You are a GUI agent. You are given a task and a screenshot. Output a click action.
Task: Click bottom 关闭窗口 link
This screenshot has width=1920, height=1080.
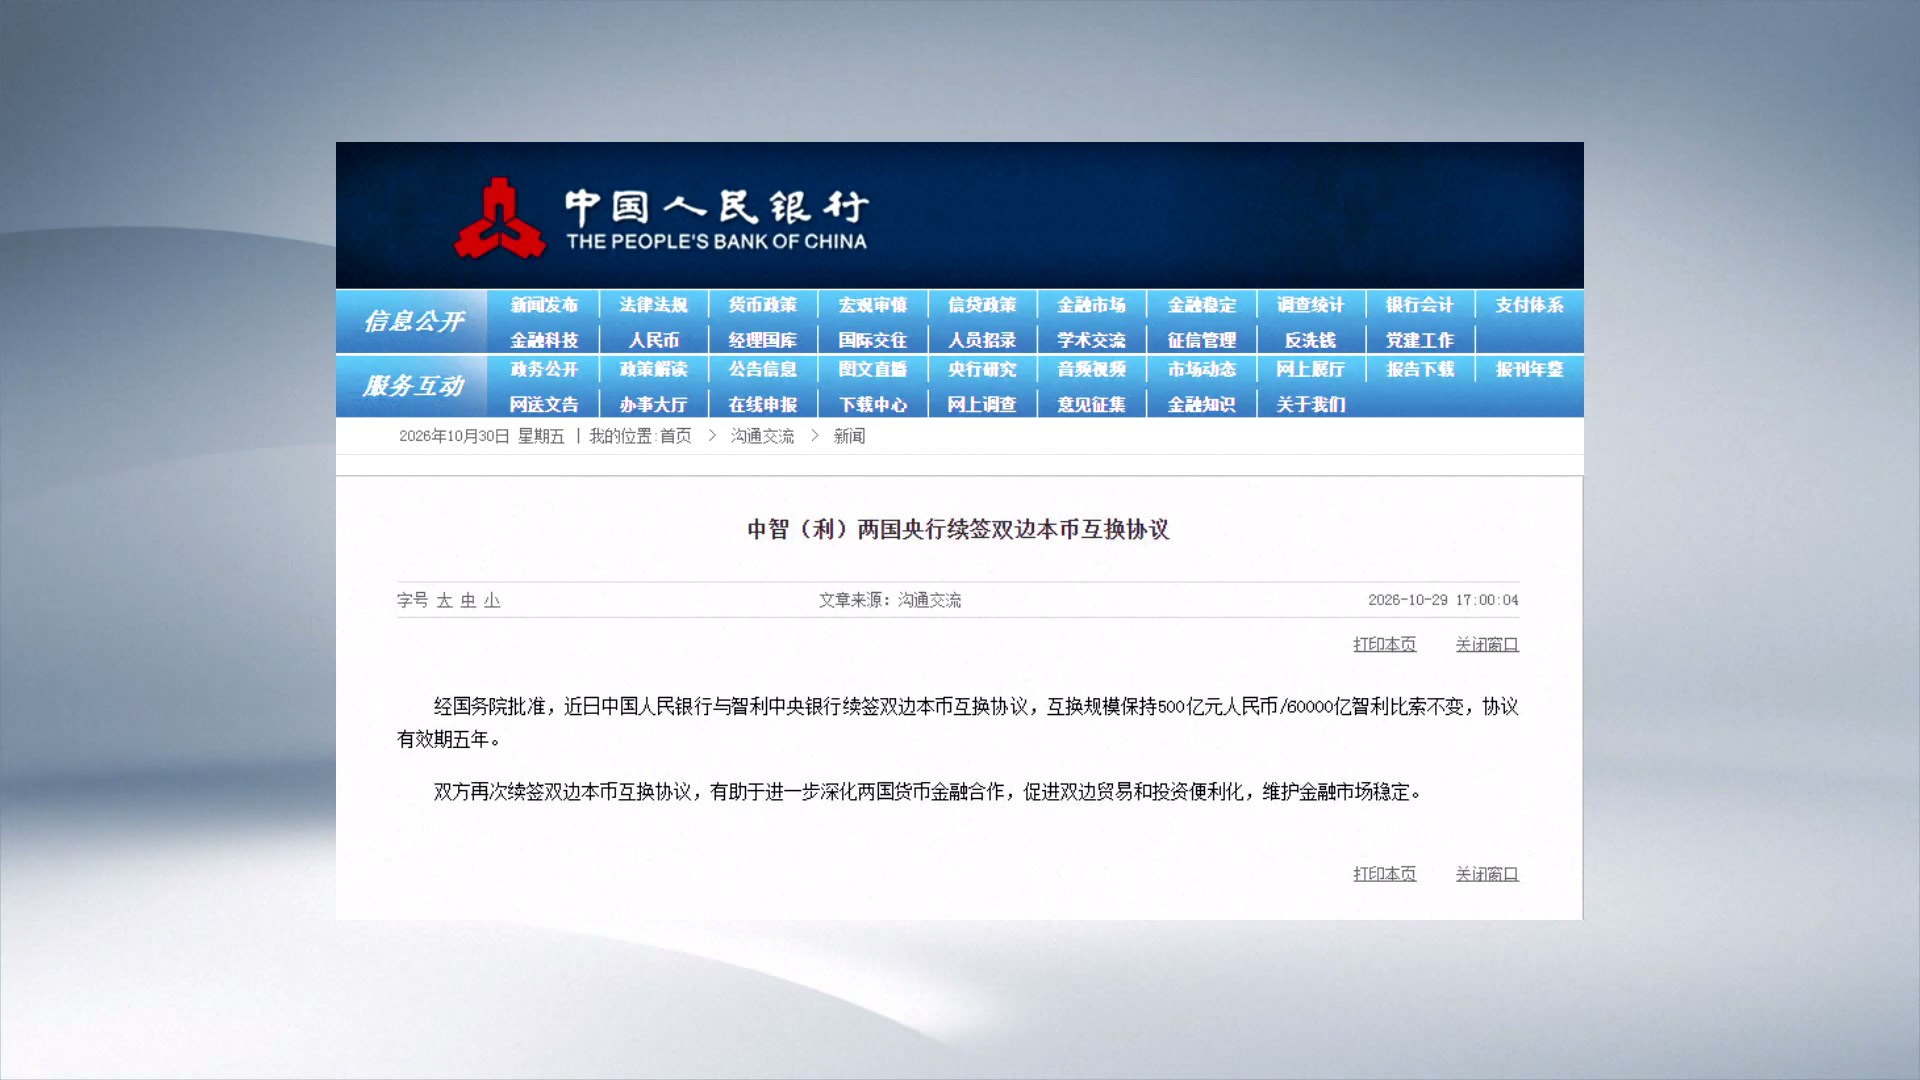pyautogui.click(x=1487, y=874)
